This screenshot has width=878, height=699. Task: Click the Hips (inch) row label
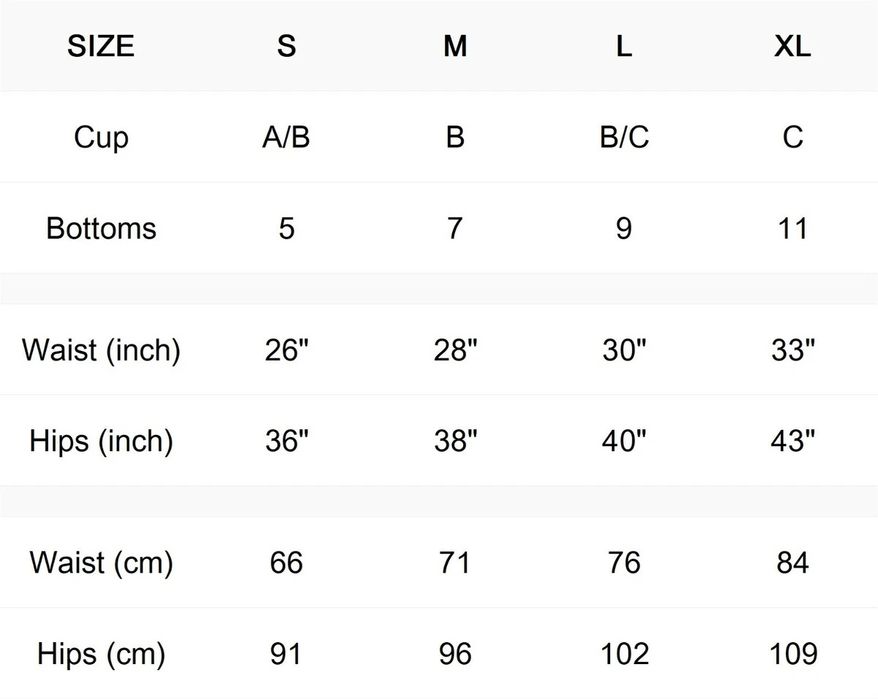click(101, 440)
